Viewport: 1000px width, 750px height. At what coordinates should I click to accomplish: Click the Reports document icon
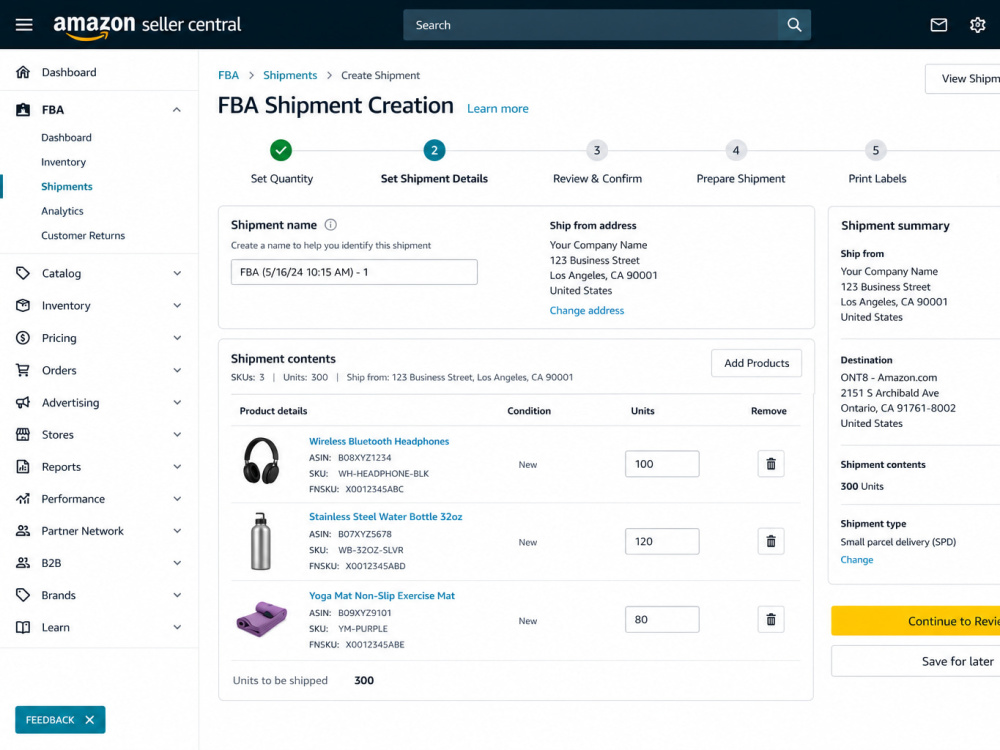[x=23, y=467]
